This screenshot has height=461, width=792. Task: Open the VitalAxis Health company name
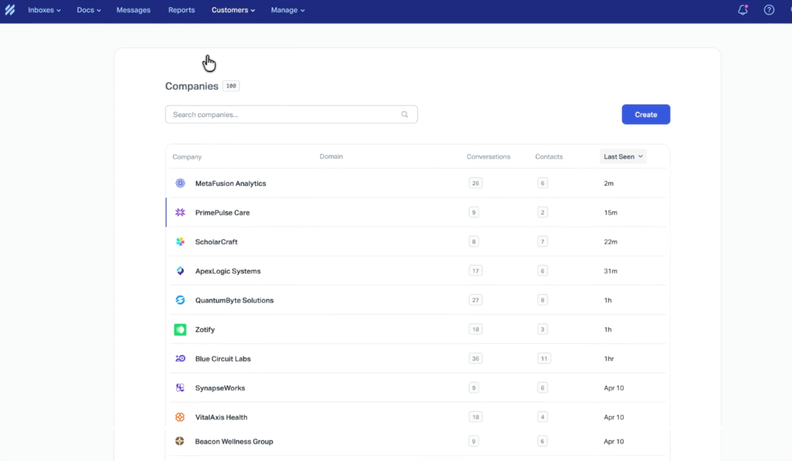coord(221,418)
